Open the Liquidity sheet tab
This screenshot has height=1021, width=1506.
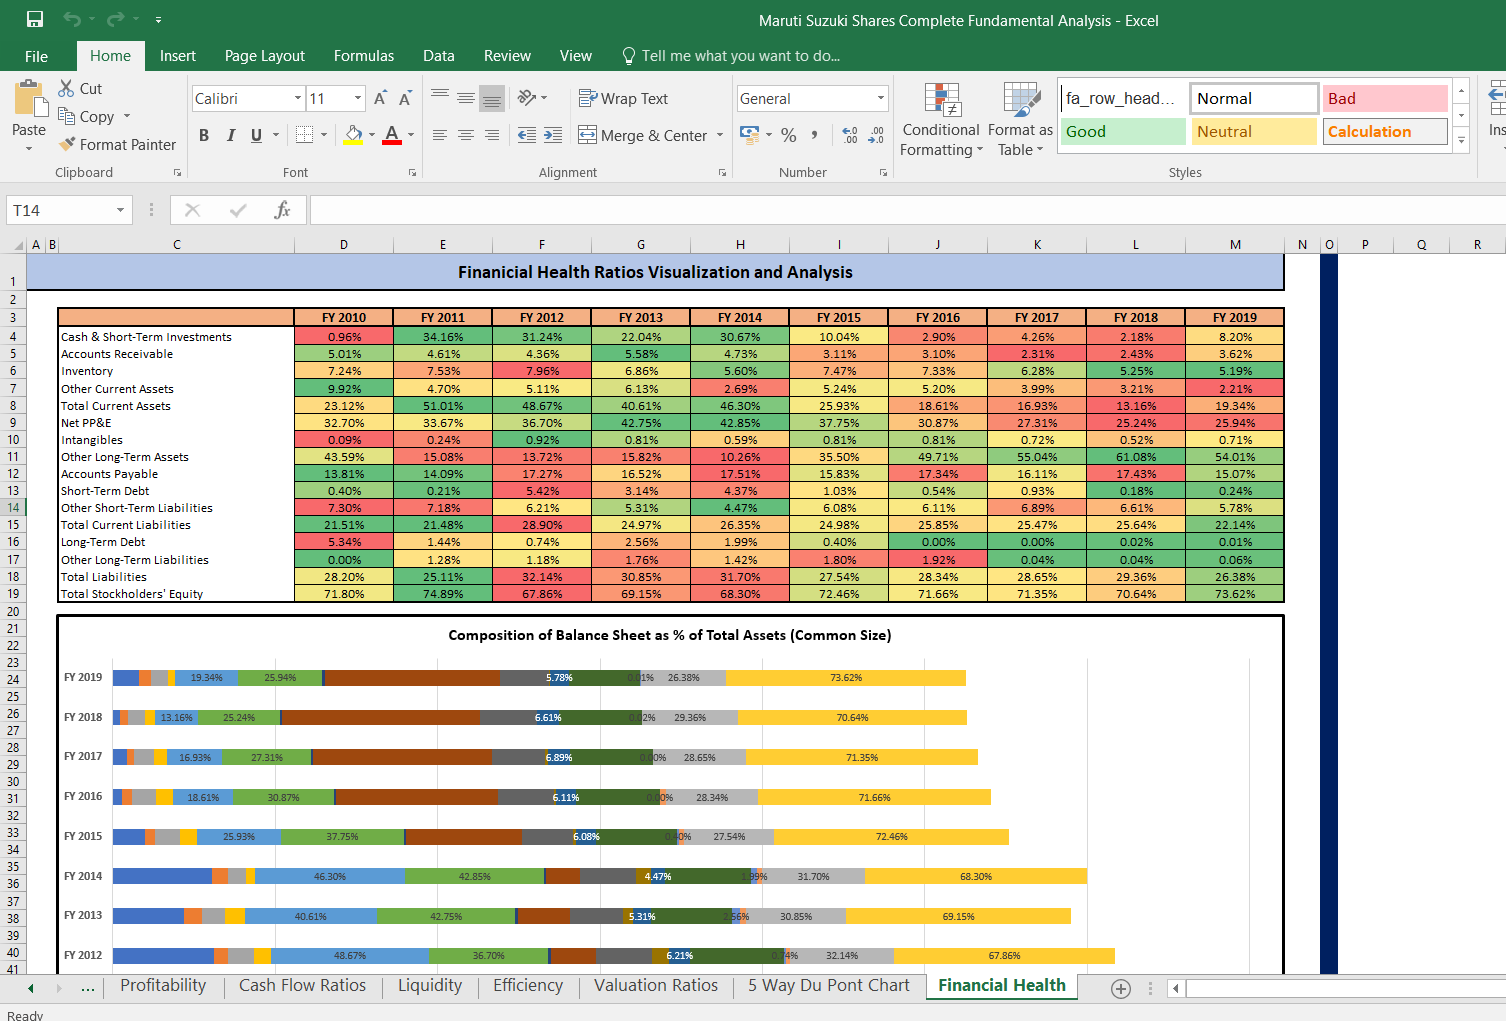point(430,985)
